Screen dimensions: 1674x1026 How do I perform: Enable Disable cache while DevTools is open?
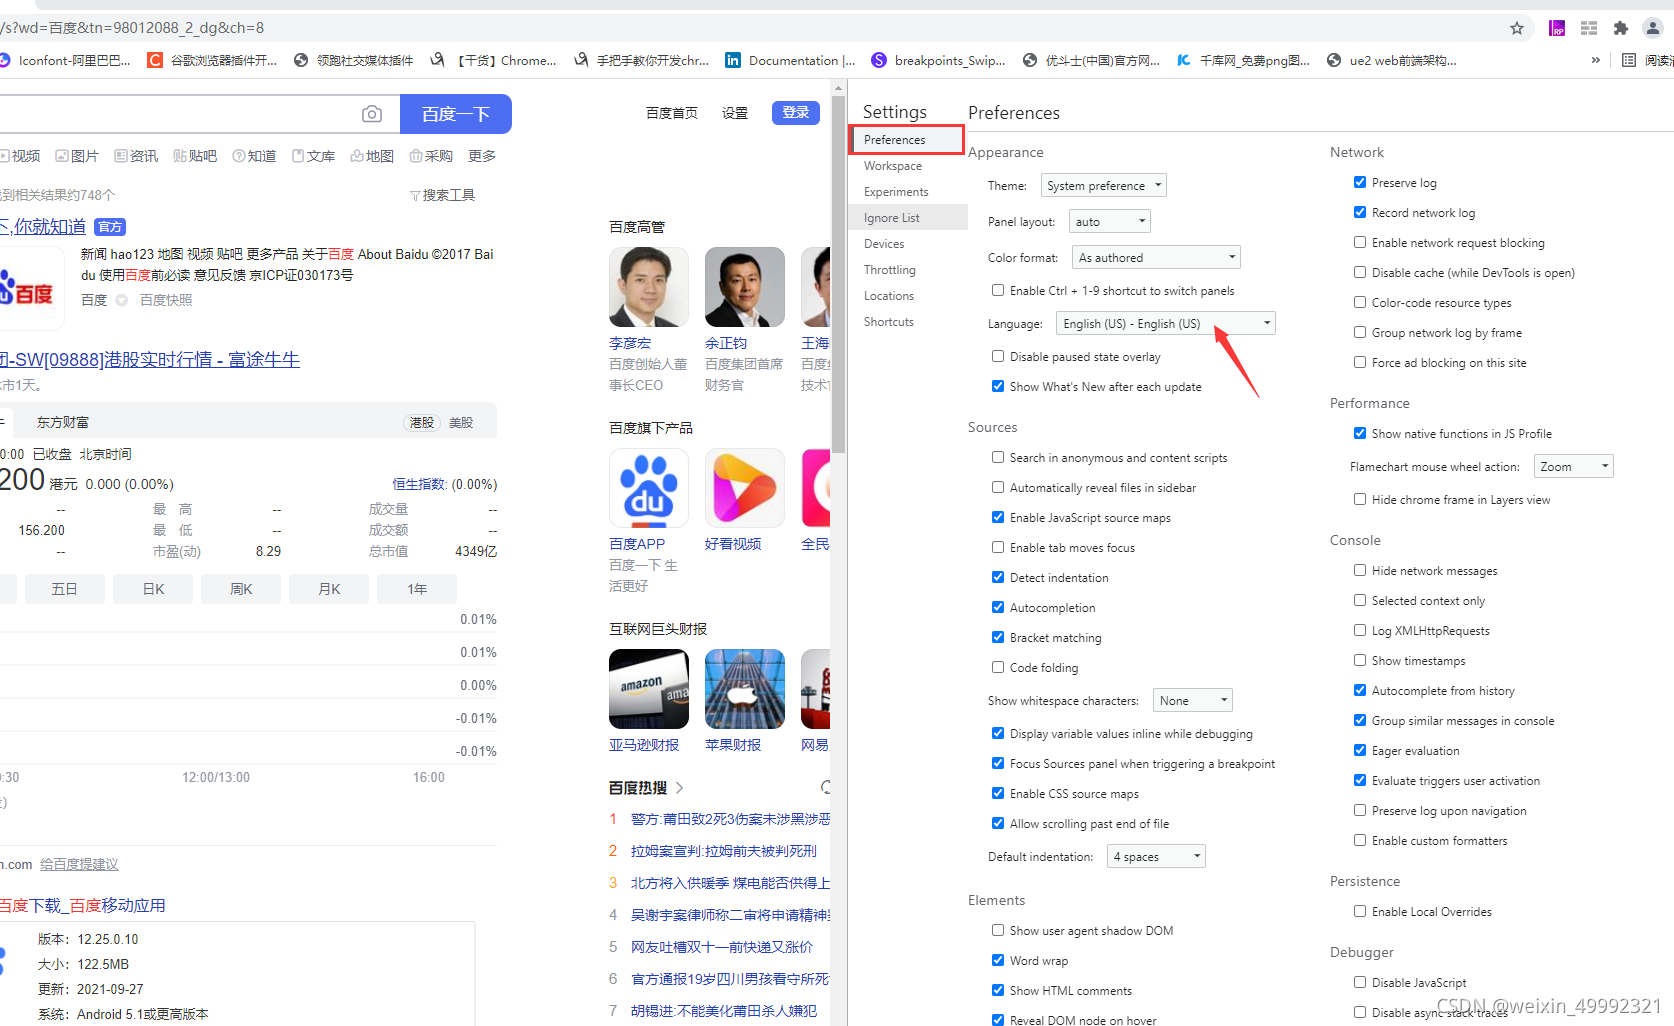1360,272
